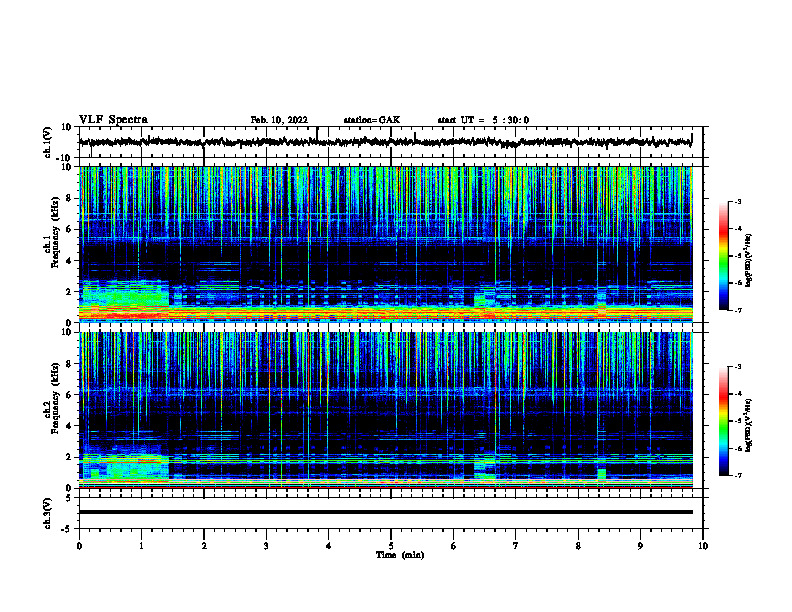Click the "ch.3(V)" axis label
792x612 pixels.
(x=48, y=514)
